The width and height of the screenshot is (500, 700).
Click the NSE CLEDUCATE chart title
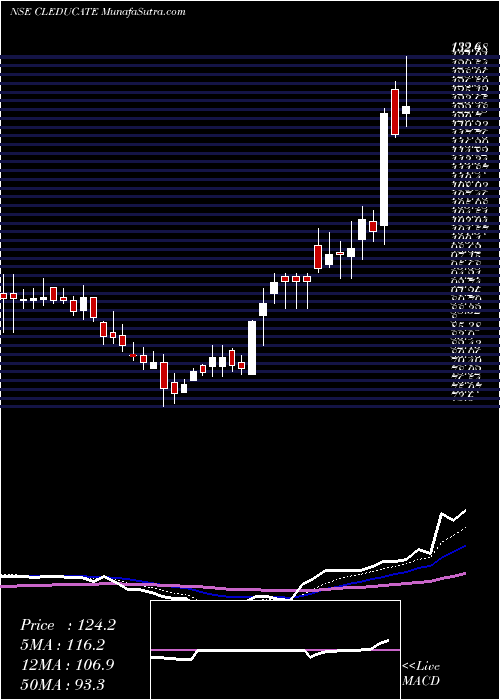[x=97, y=12]
